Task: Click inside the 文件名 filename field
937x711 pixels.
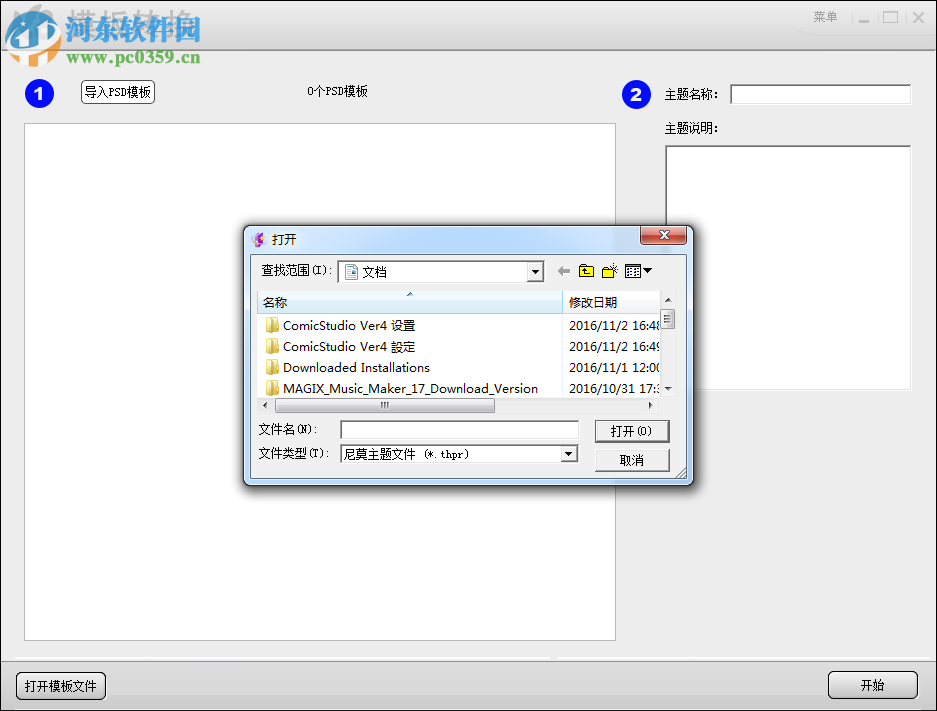Action: click(458, 430)
